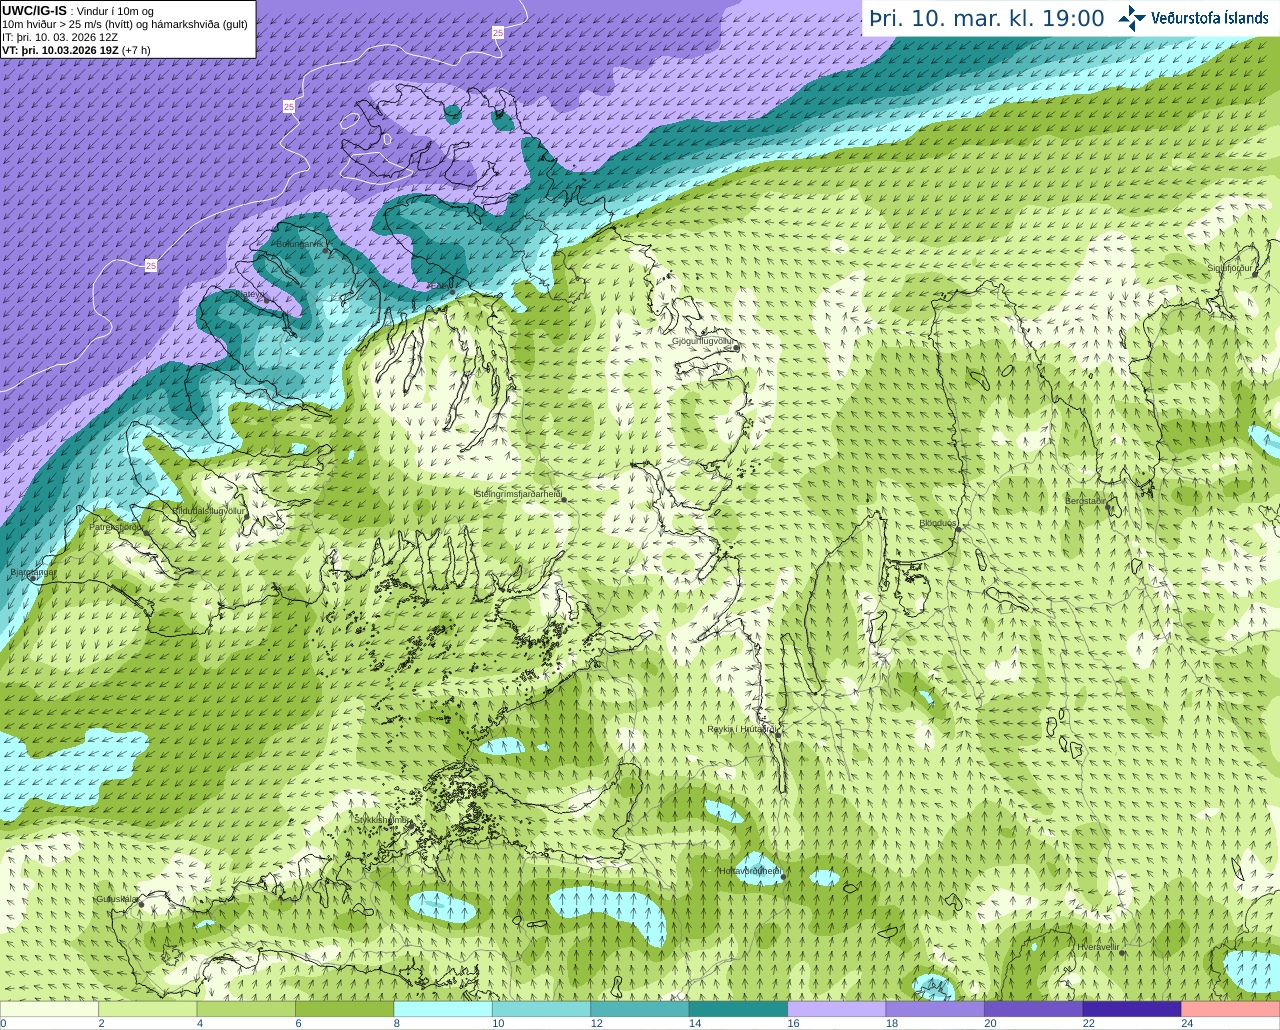Select the Blönduós station label
1280x1030 pixels.
(x=938, y=523)
